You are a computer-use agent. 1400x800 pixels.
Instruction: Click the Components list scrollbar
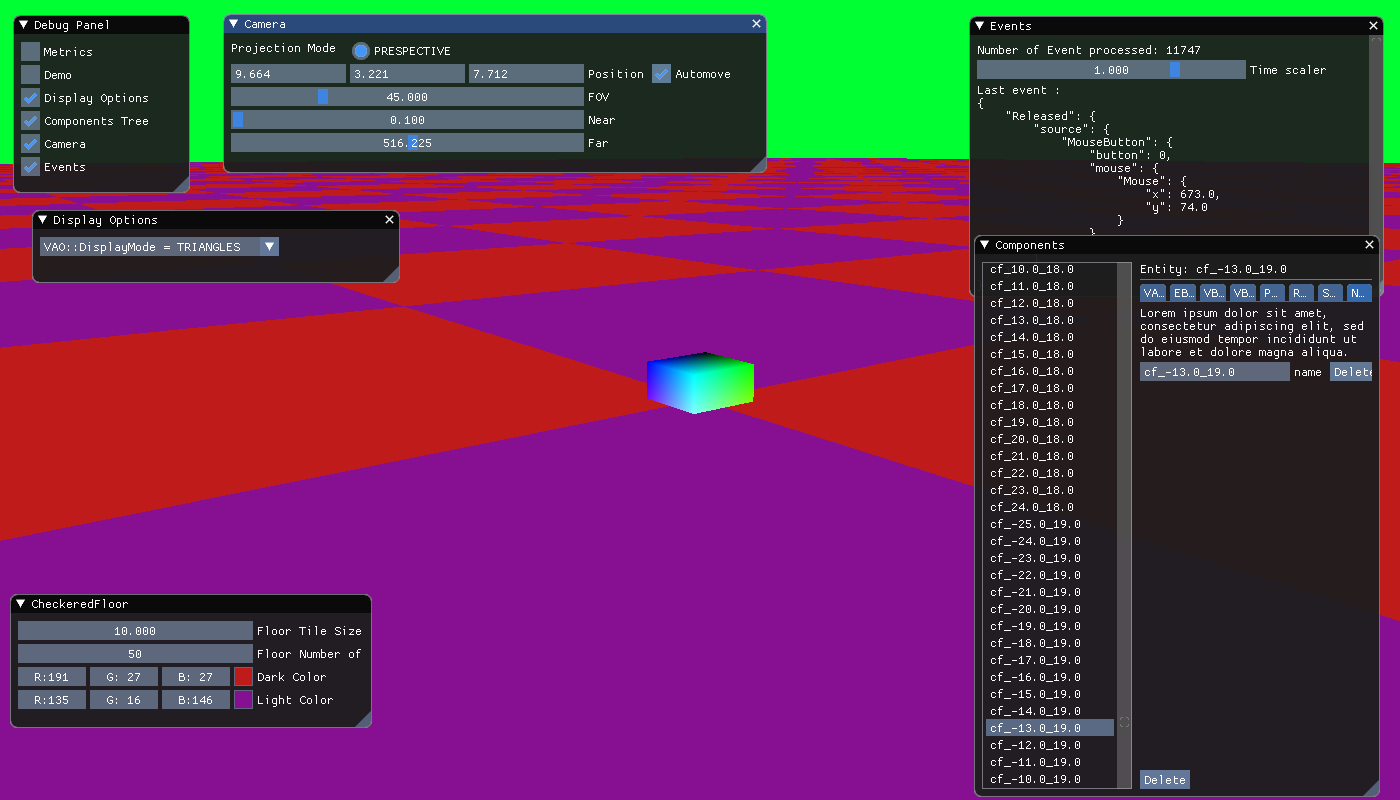[x=1124, y=526]
